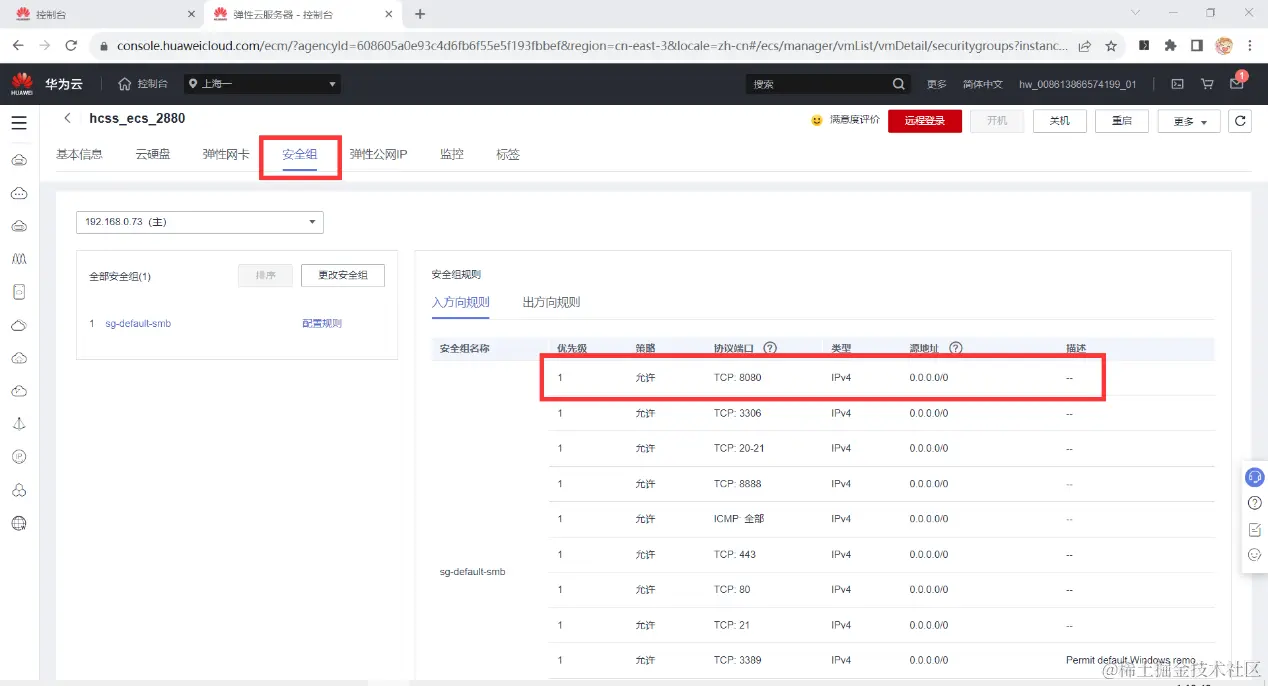Click the satisfaction smiley face icon
1268x686 pixels.
[817, 120]
